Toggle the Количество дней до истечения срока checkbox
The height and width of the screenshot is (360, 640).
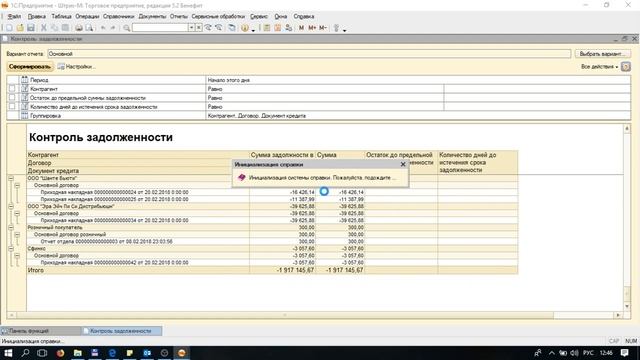click(12, 107)
